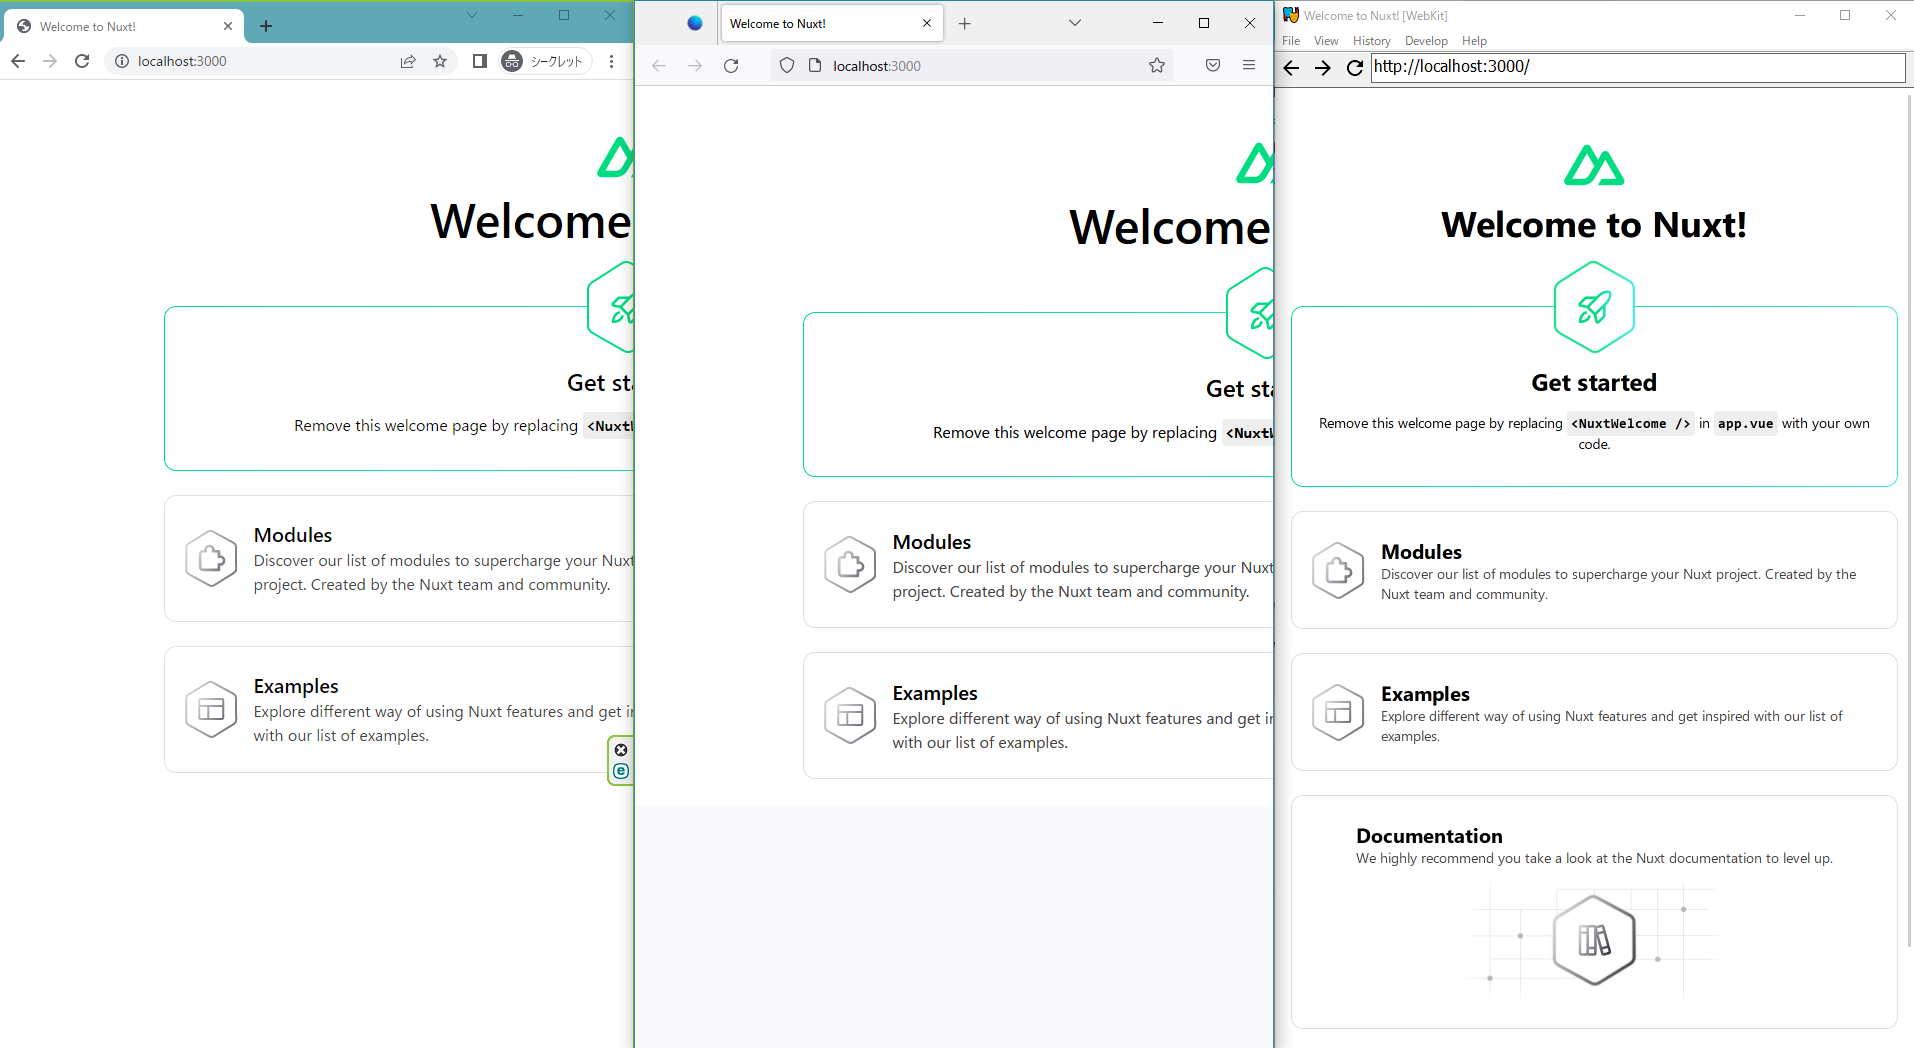Expand the list all tabs chevron in Firefox
1914x1048 pixels.
click(x=1075, y=23)
